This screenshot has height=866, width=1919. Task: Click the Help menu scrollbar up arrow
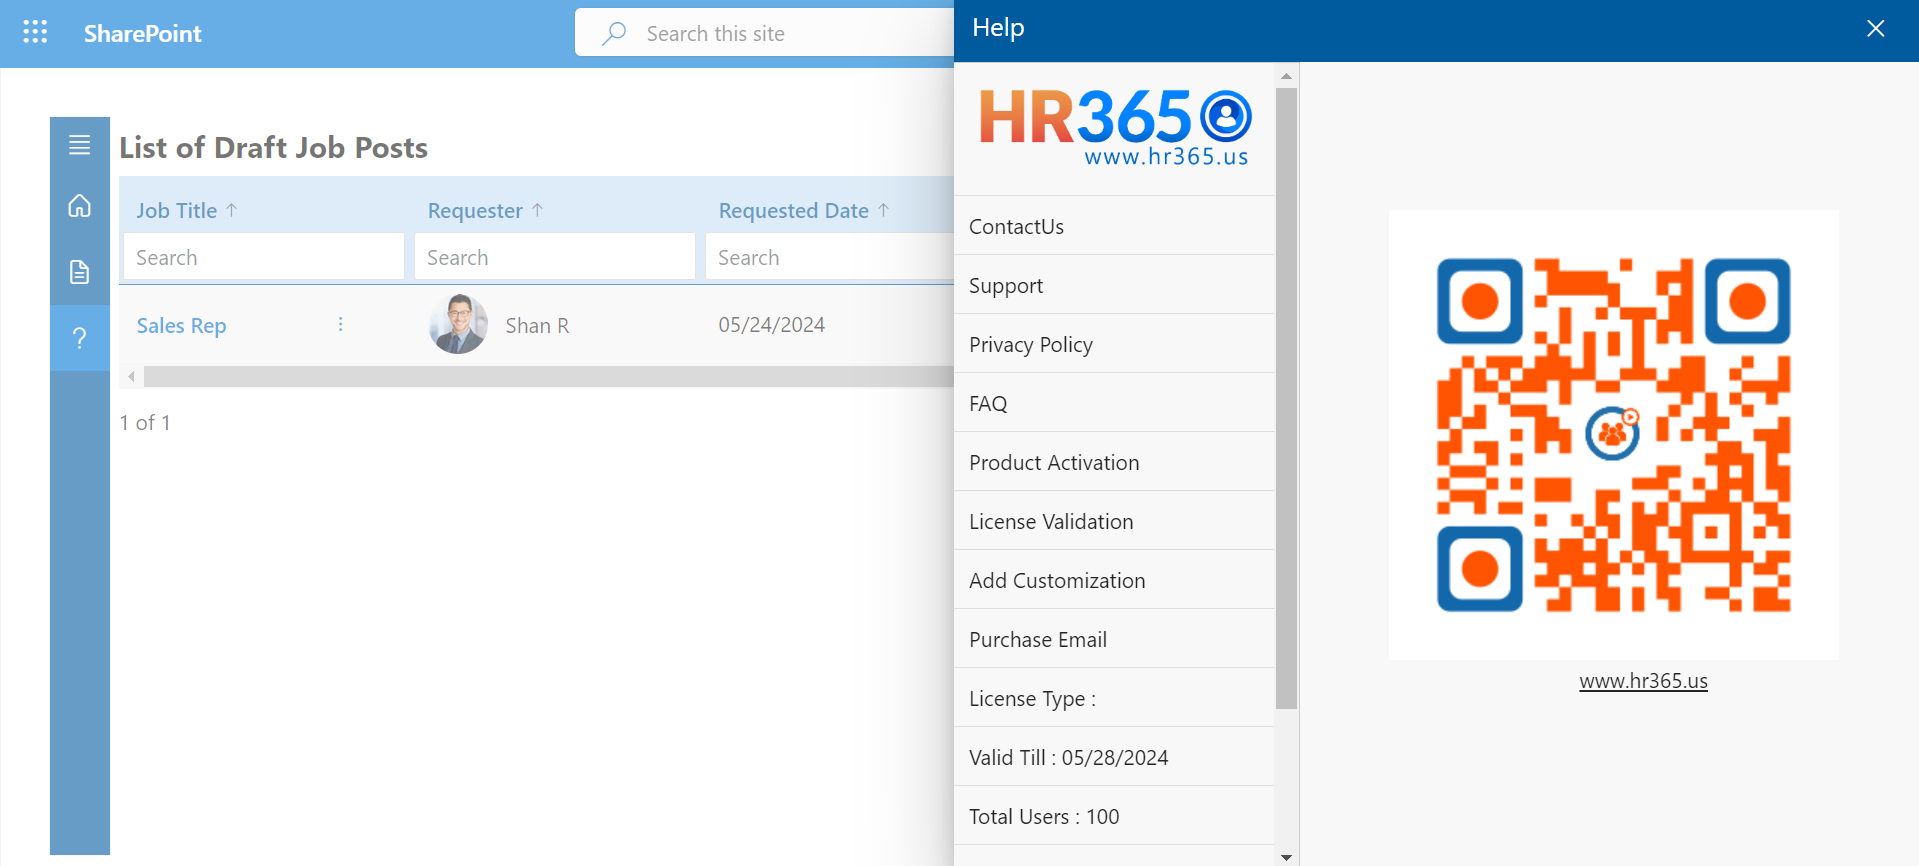[x=1286, y=76]
